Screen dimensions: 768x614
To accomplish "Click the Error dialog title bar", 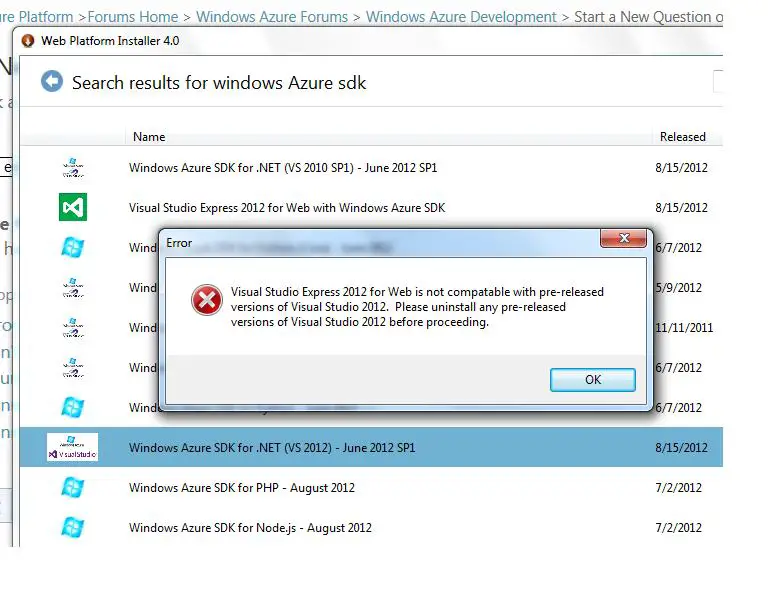I will coord(380,243).
